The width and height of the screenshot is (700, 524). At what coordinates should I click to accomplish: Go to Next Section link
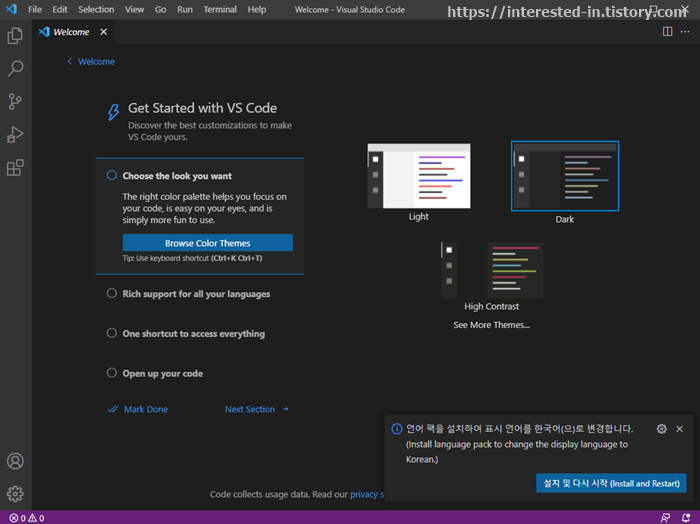pos(257,409)
